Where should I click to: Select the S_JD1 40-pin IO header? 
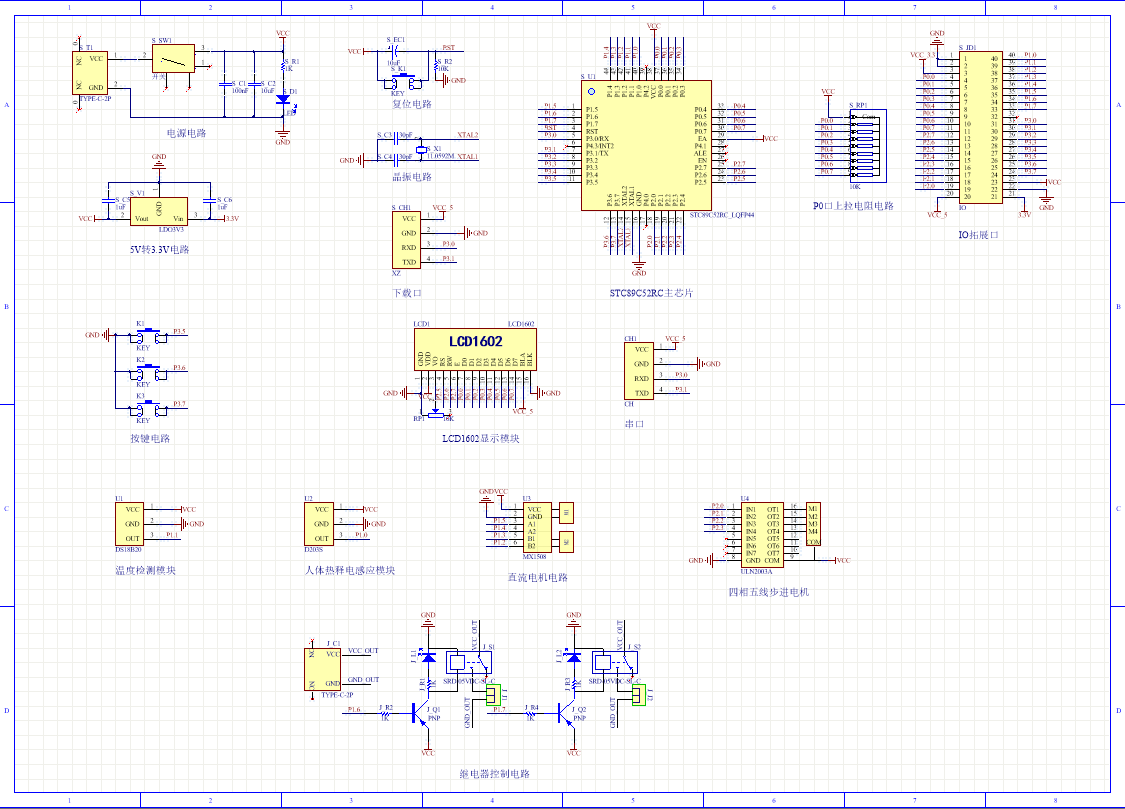click(981, 127)
